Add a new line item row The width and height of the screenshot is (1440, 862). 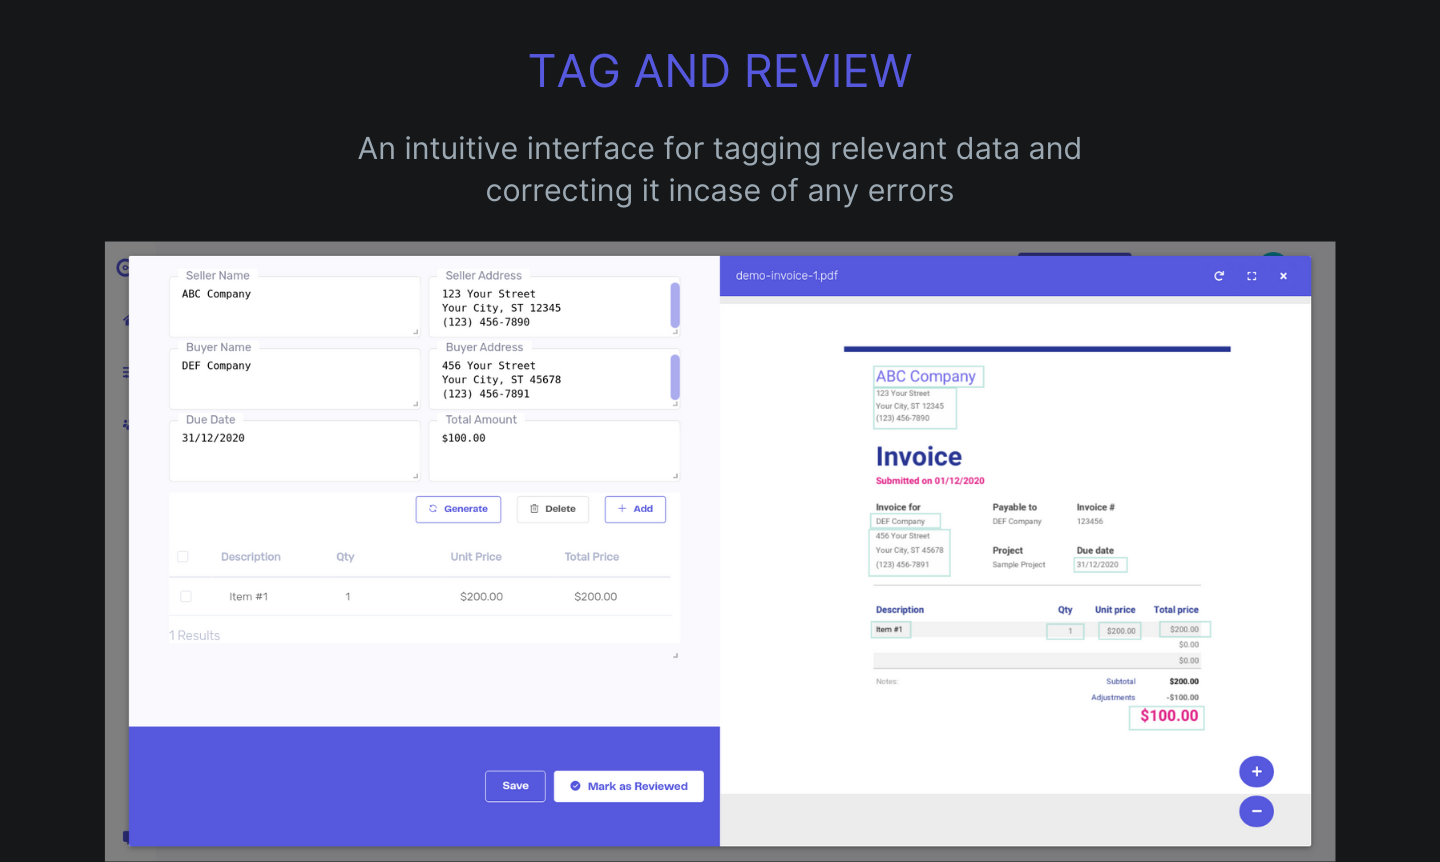(635, 509)
